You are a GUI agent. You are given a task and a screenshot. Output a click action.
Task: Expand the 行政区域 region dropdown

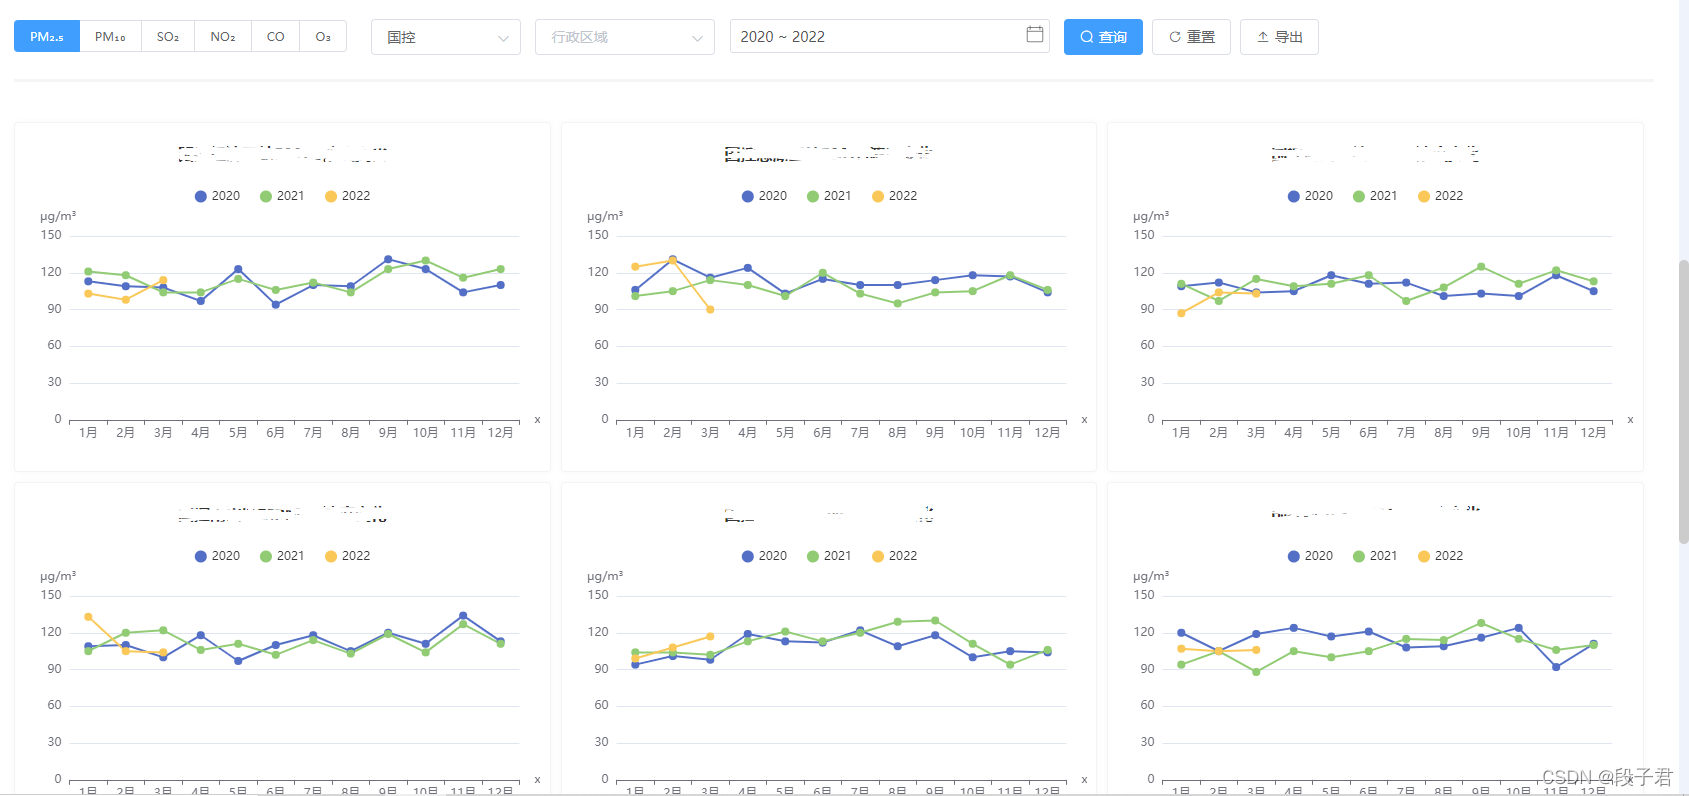coord(625,37)
